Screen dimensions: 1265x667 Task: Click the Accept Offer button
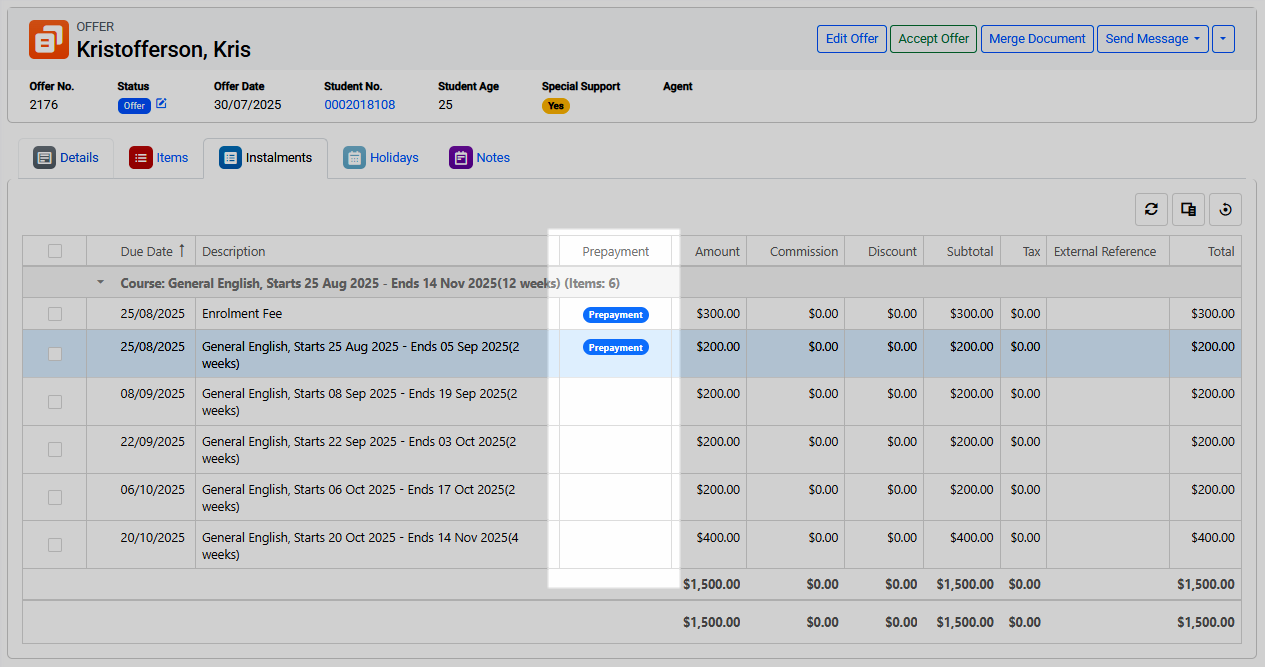(x=933, y=39)
